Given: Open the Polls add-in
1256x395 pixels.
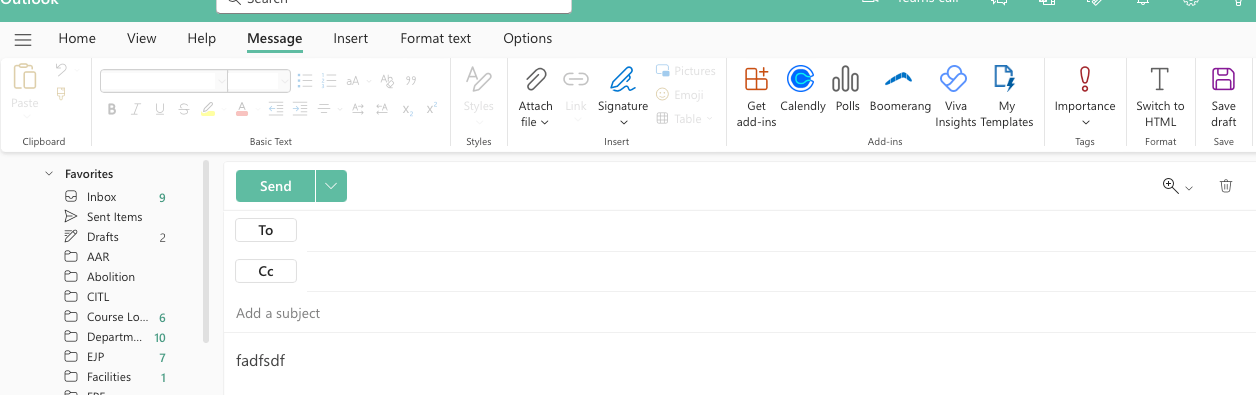Looking at the screenshot, I should coord(847,89).
